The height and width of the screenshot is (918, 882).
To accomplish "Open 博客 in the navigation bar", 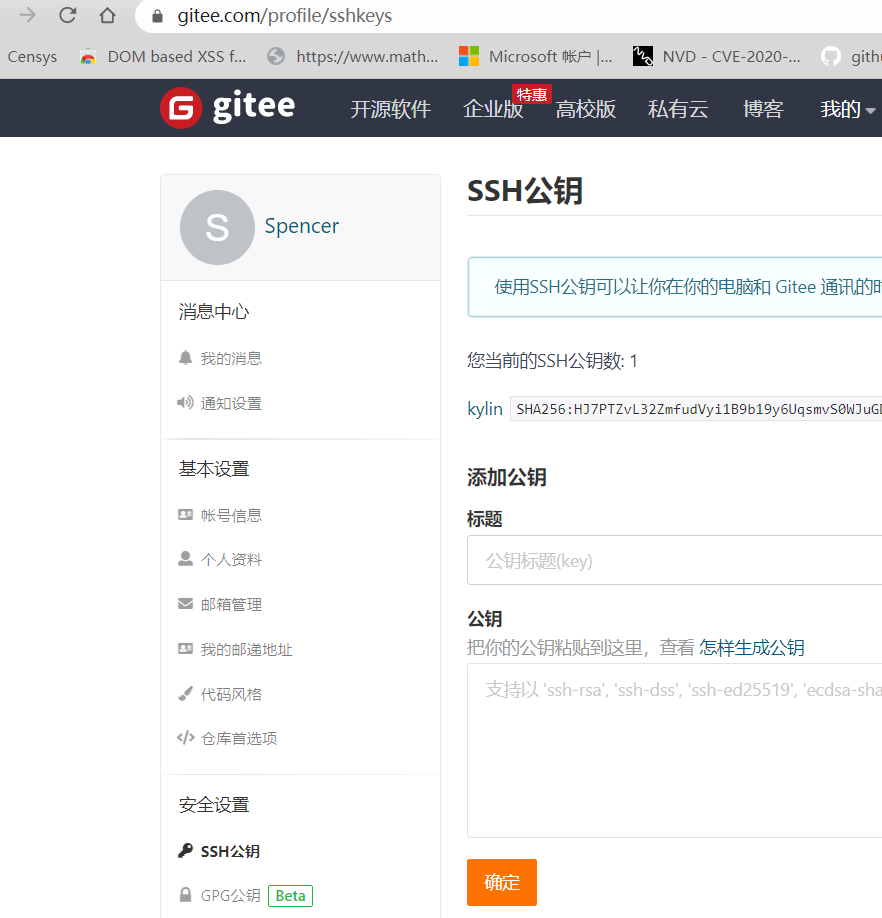I will [763, 109].
